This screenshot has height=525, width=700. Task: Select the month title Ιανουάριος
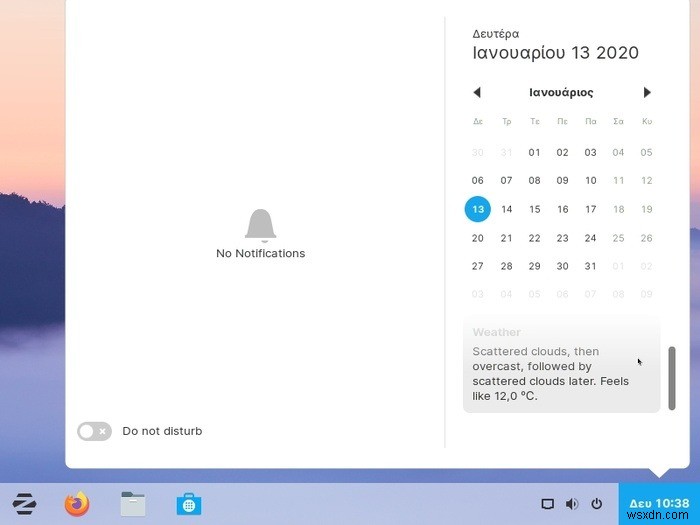[561, 92]
